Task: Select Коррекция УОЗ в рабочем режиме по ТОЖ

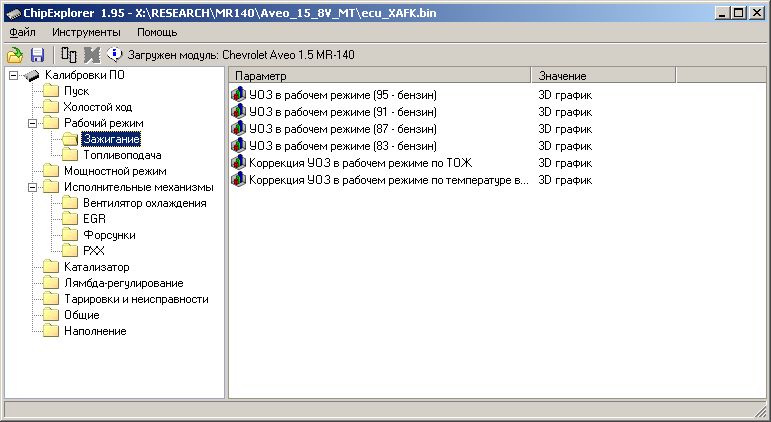Action: [x=360, y=163]
